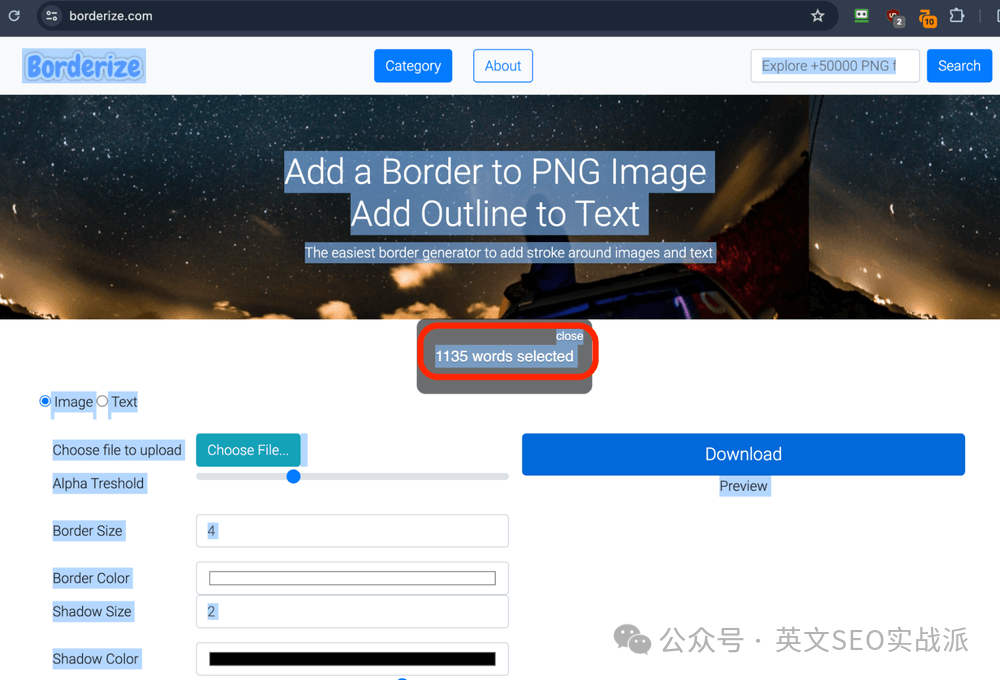This screenshot has height=680, width=1000.
Task: Click the Shadow Size input field
Action: [352, 612]
